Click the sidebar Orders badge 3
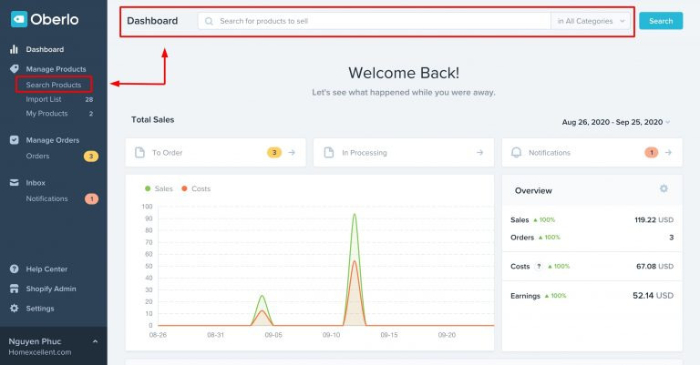The height and width of the screenshot is (365, 700). (91, 156)
